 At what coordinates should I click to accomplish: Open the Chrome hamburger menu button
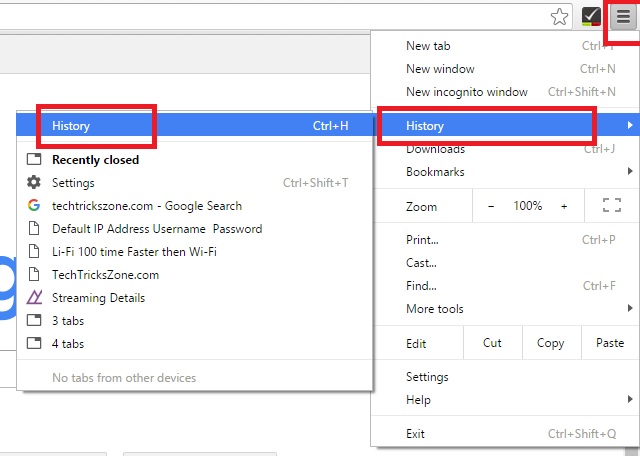623,16
